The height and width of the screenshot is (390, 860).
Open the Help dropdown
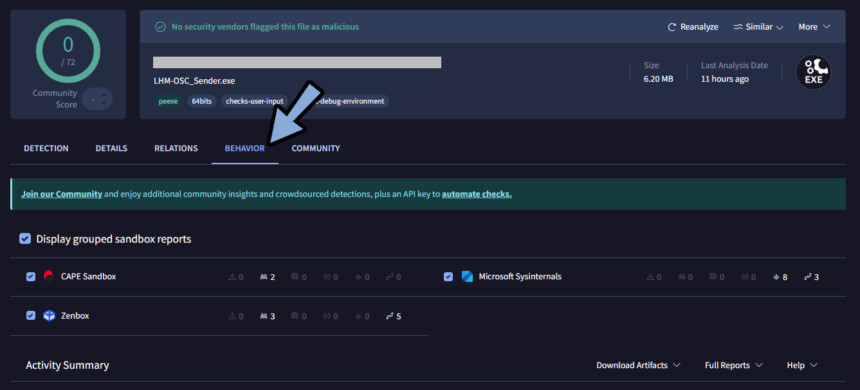click(x=802, y=365)
